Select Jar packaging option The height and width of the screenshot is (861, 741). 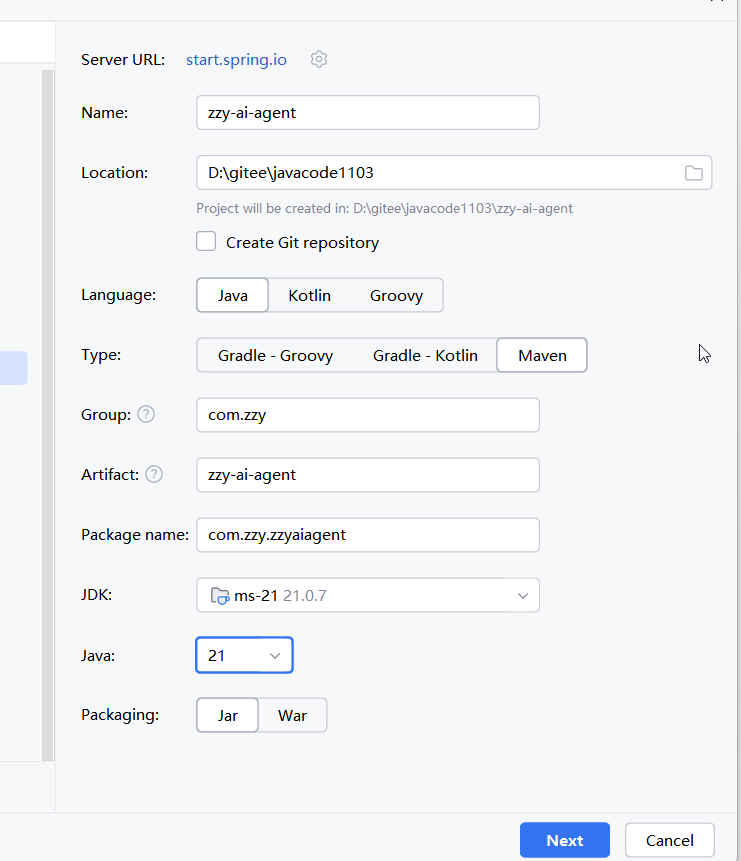[227, 715]
